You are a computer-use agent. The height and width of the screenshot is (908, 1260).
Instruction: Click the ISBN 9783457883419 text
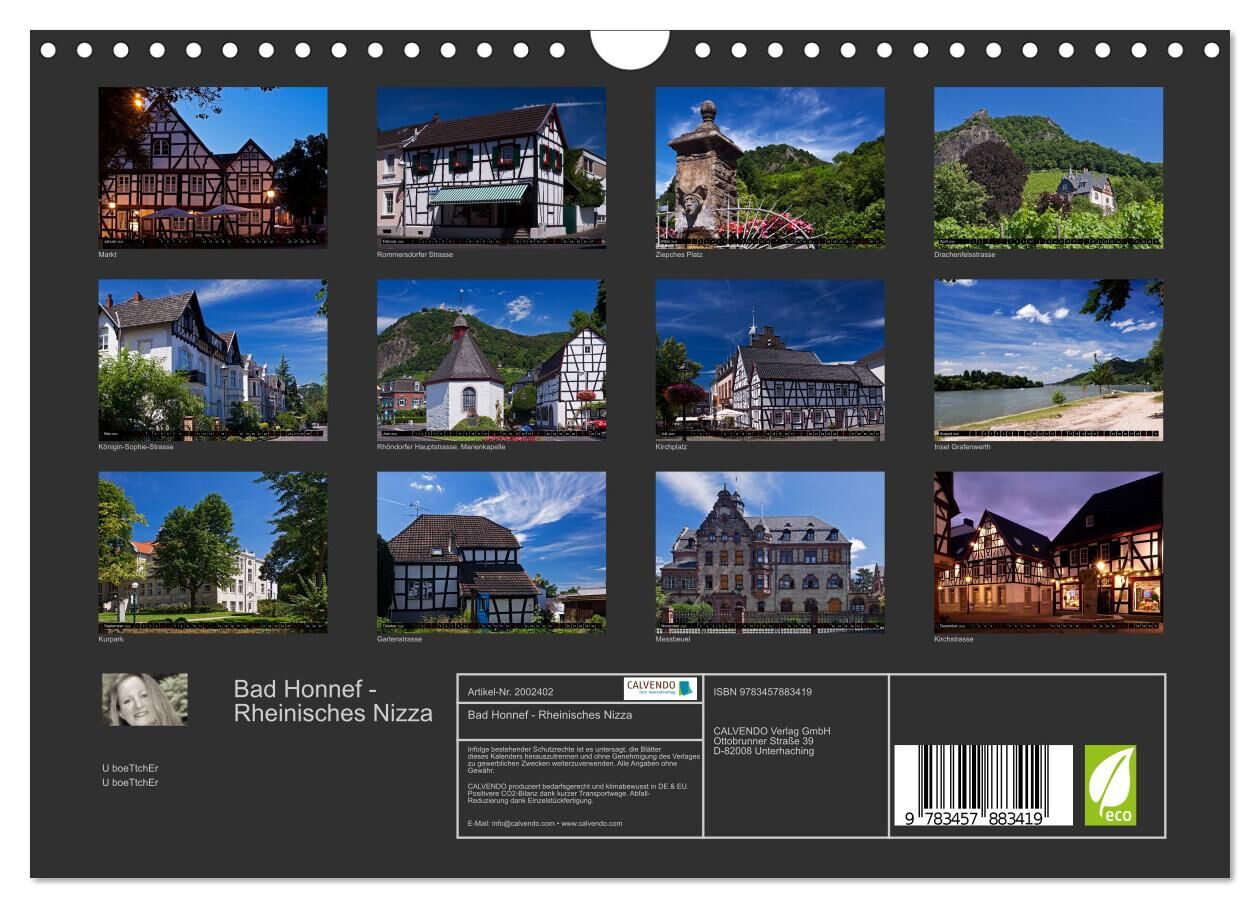click(762, 692)
